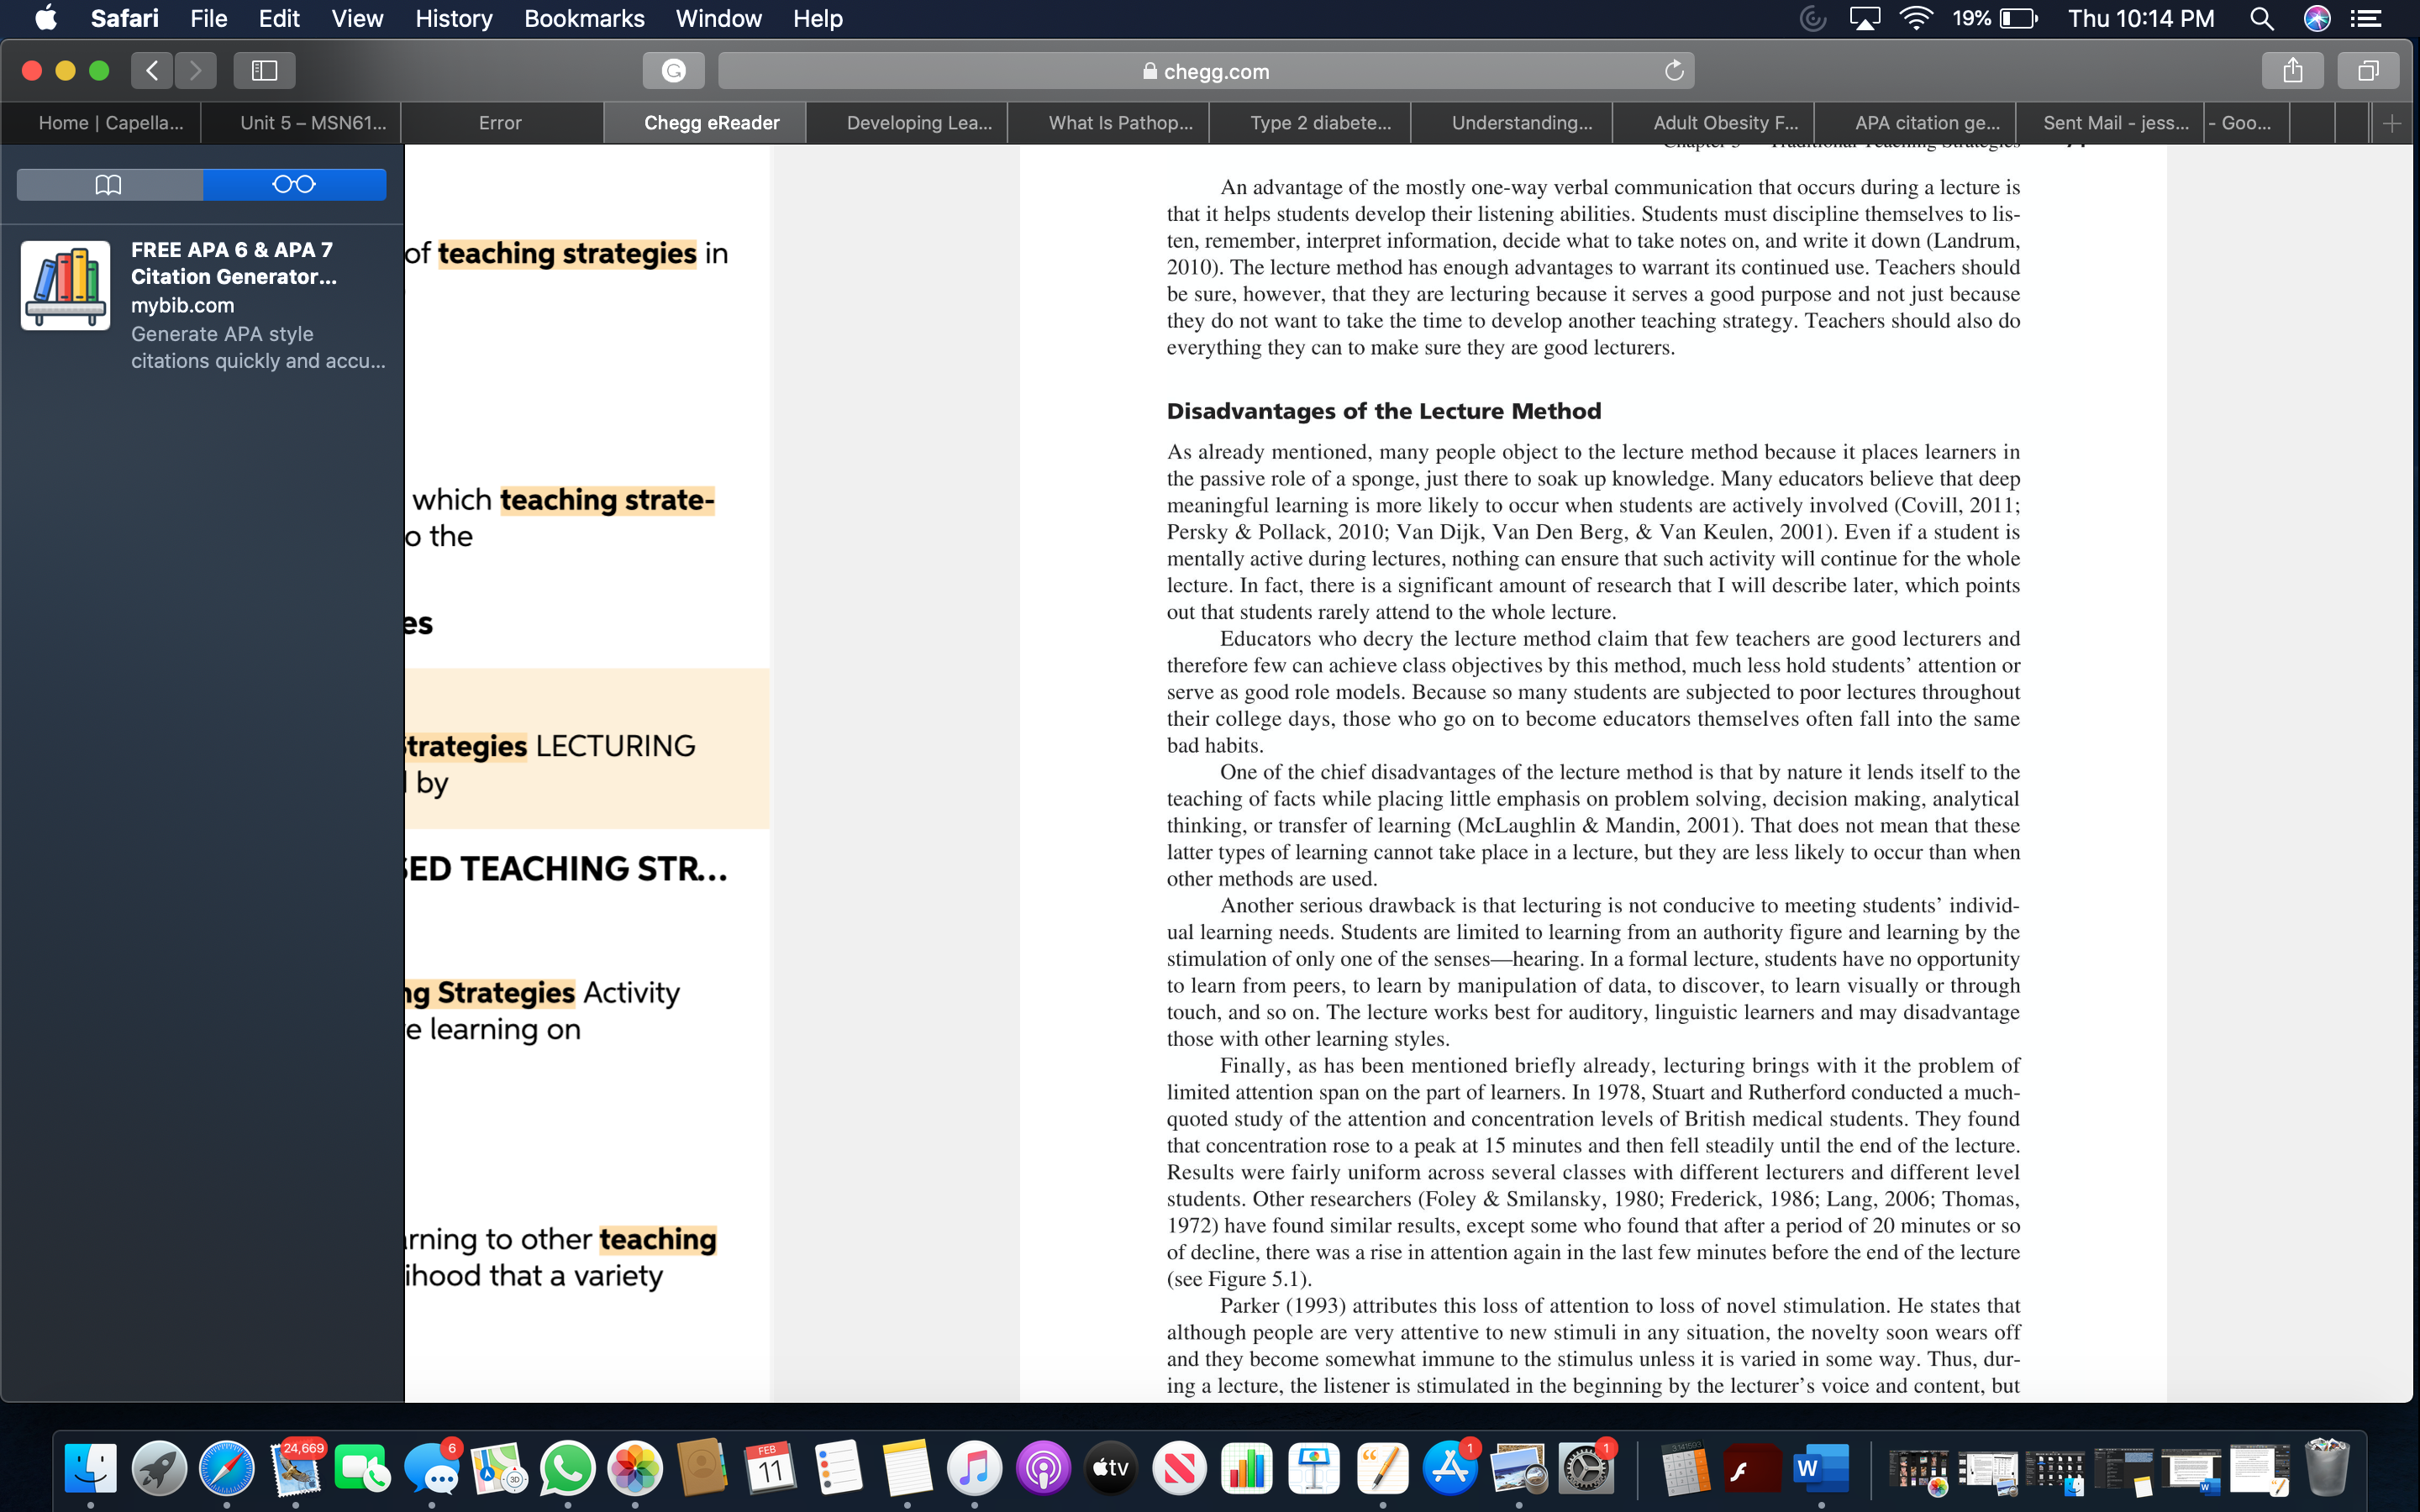Open Spotlight search in menu bar
Viewport: 2420px width, 1512px height.
(x=2261, y=18)
